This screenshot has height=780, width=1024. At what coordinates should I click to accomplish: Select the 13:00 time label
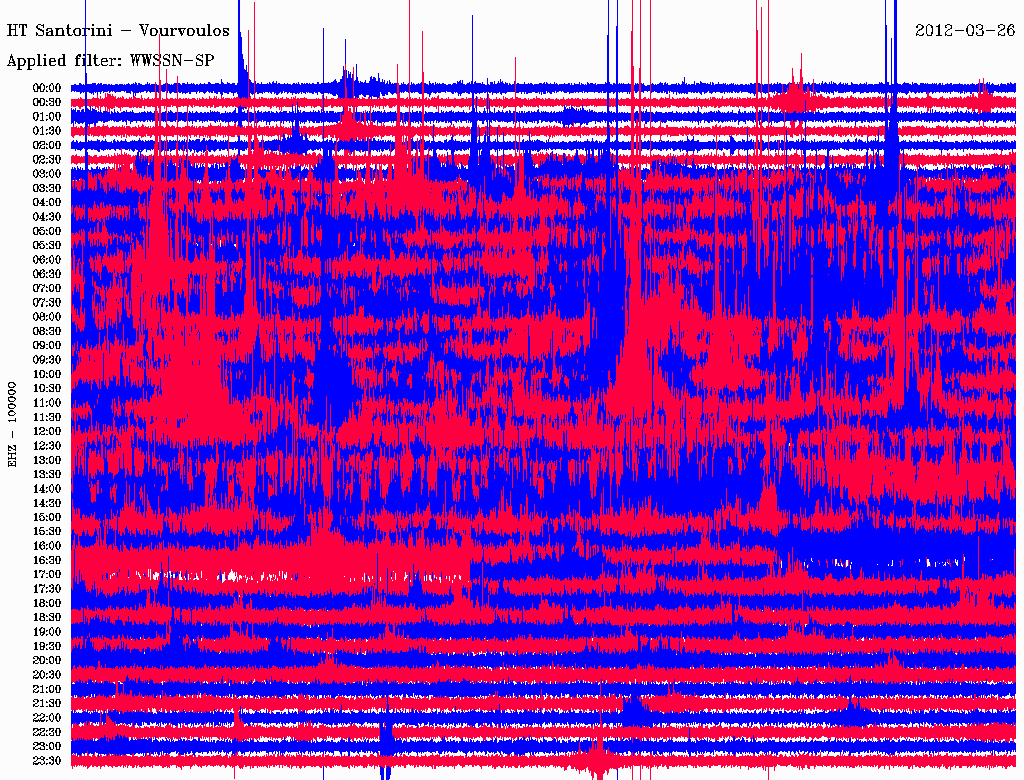[47, 460]
